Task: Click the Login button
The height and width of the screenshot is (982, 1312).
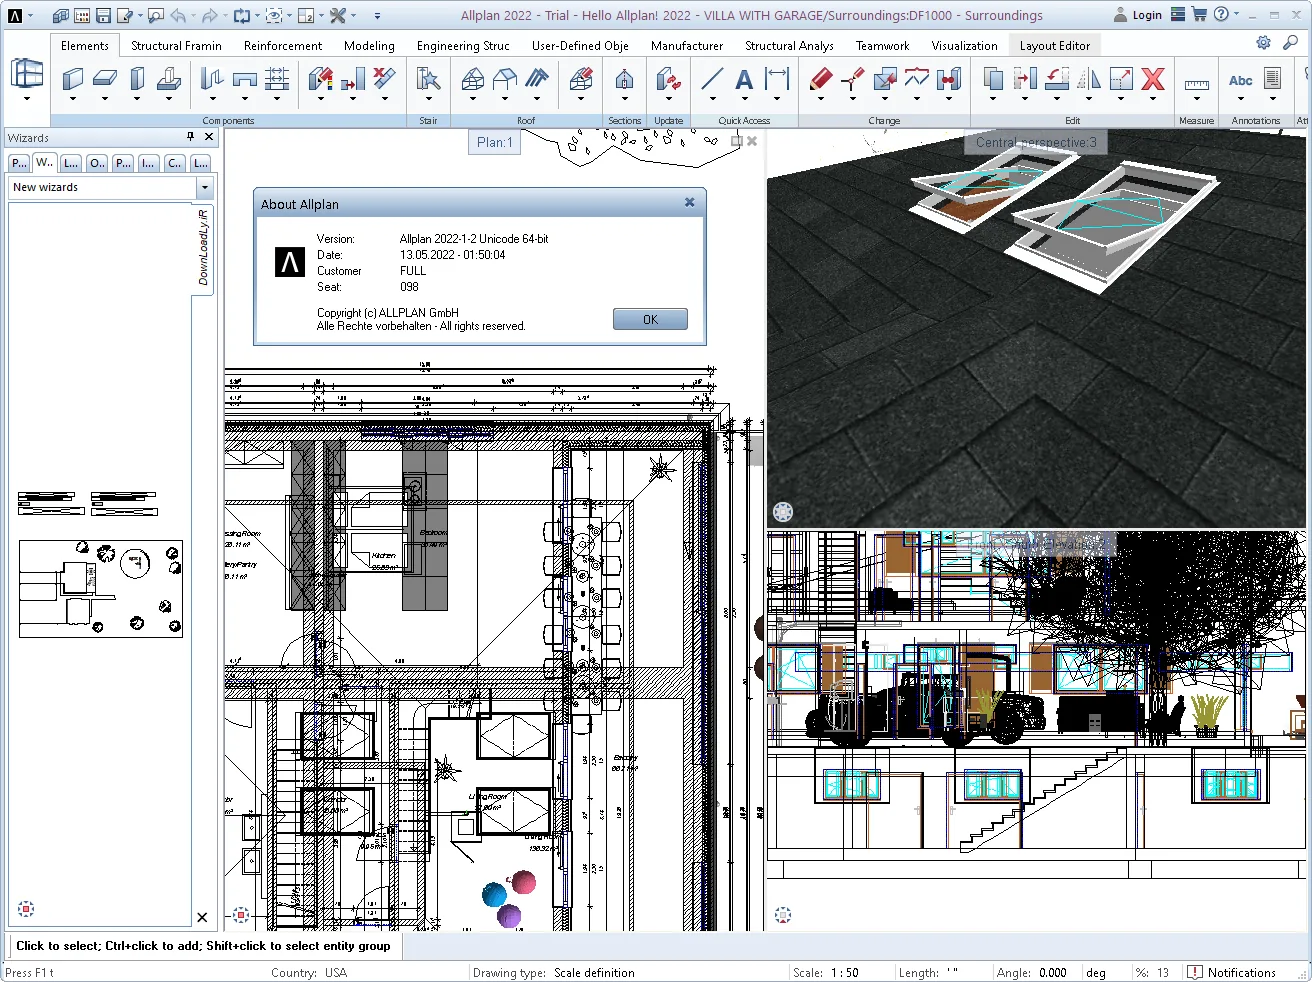Action: tap(1138, 15)
